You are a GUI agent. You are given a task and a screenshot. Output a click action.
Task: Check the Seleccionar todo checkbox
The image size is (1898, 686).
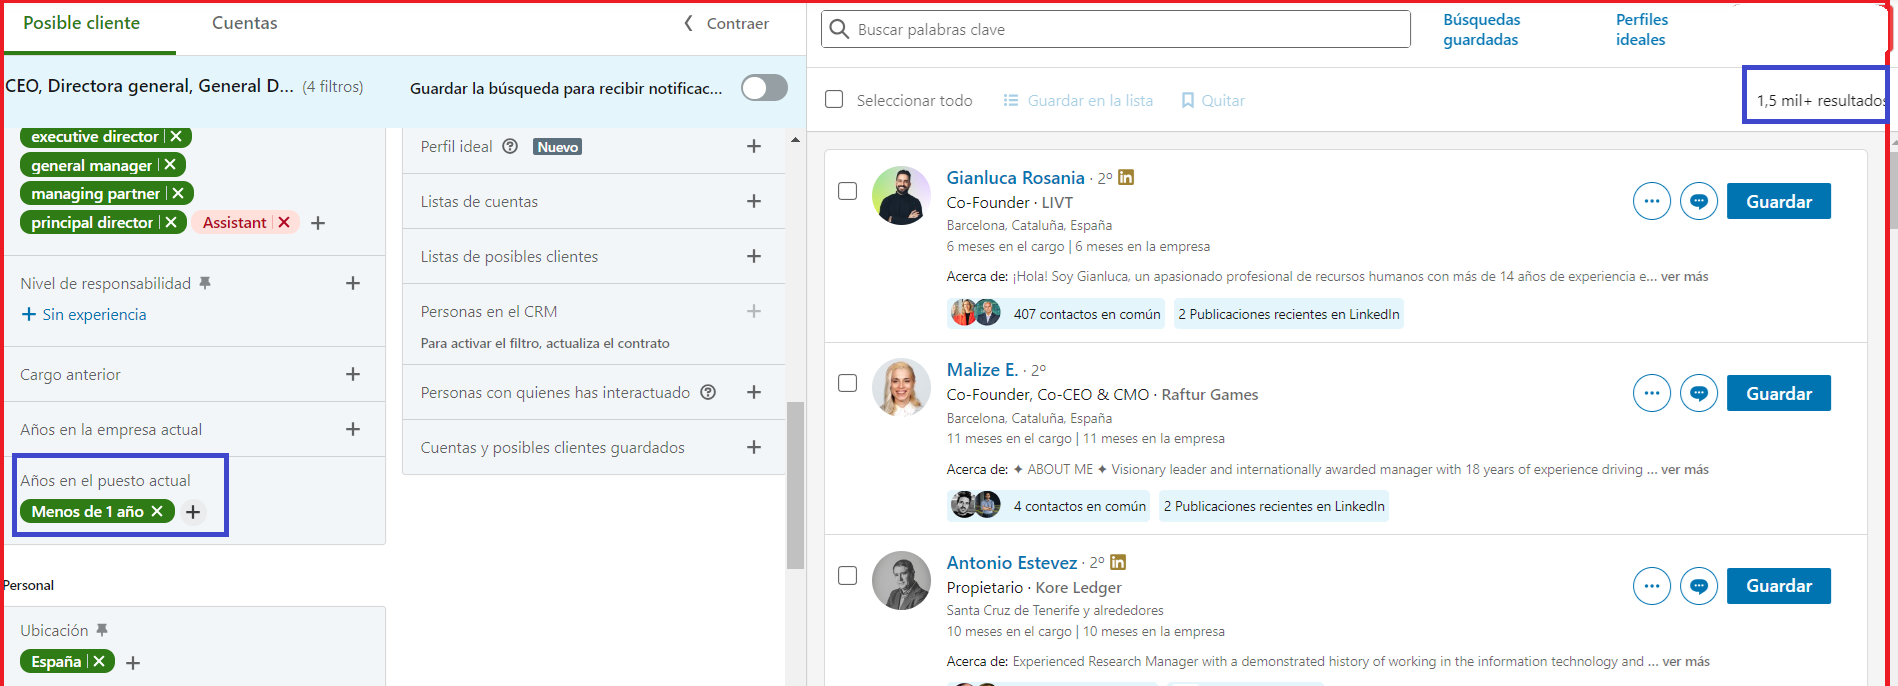tap(834, 99)
